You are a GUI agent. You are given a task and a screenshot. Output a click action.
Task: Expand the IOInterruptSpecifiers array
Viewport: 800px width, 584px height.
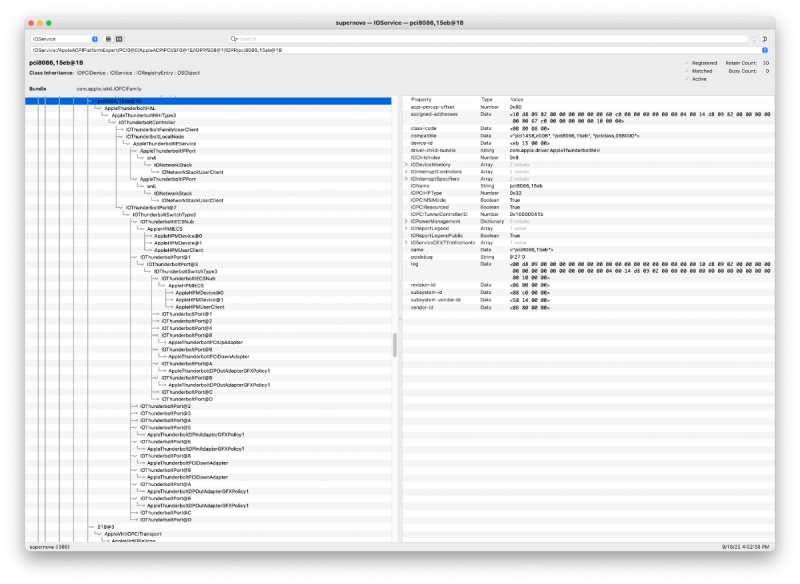[x=406, y=176]
